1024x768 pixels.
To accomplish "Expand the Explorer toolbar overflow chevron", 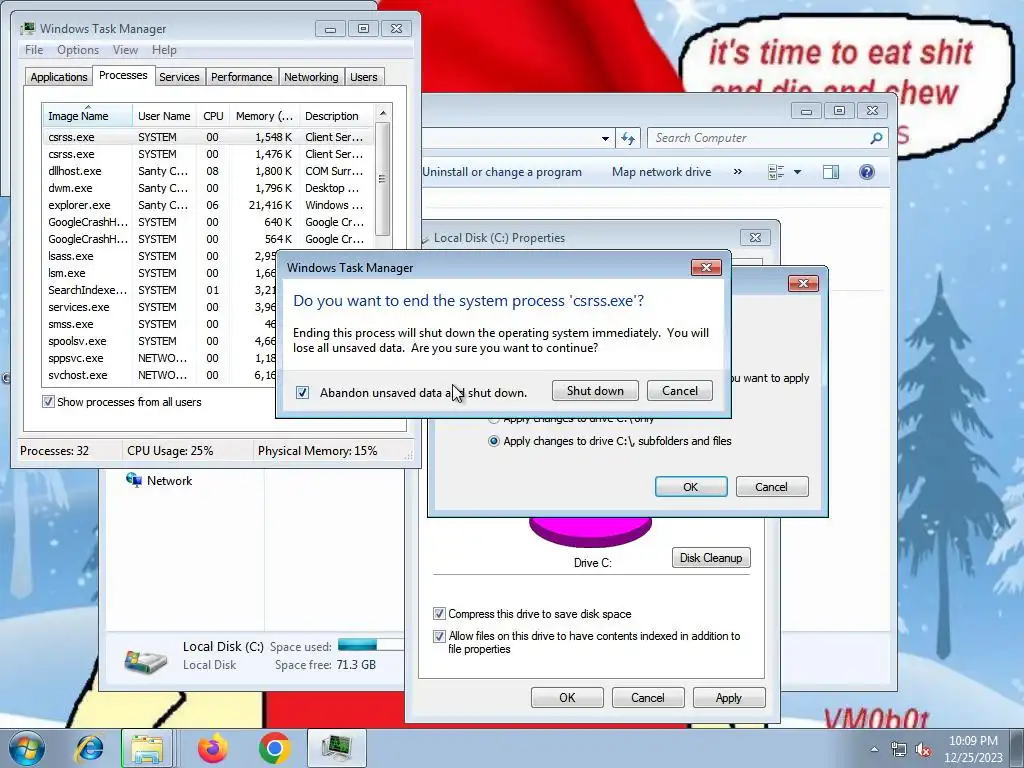I will coord(737,172).
